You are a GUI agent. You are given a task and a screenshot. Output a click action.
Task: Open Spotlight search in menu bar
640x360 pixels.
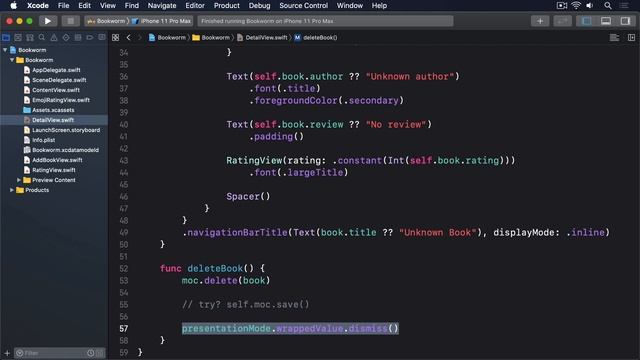pos(608,6)
